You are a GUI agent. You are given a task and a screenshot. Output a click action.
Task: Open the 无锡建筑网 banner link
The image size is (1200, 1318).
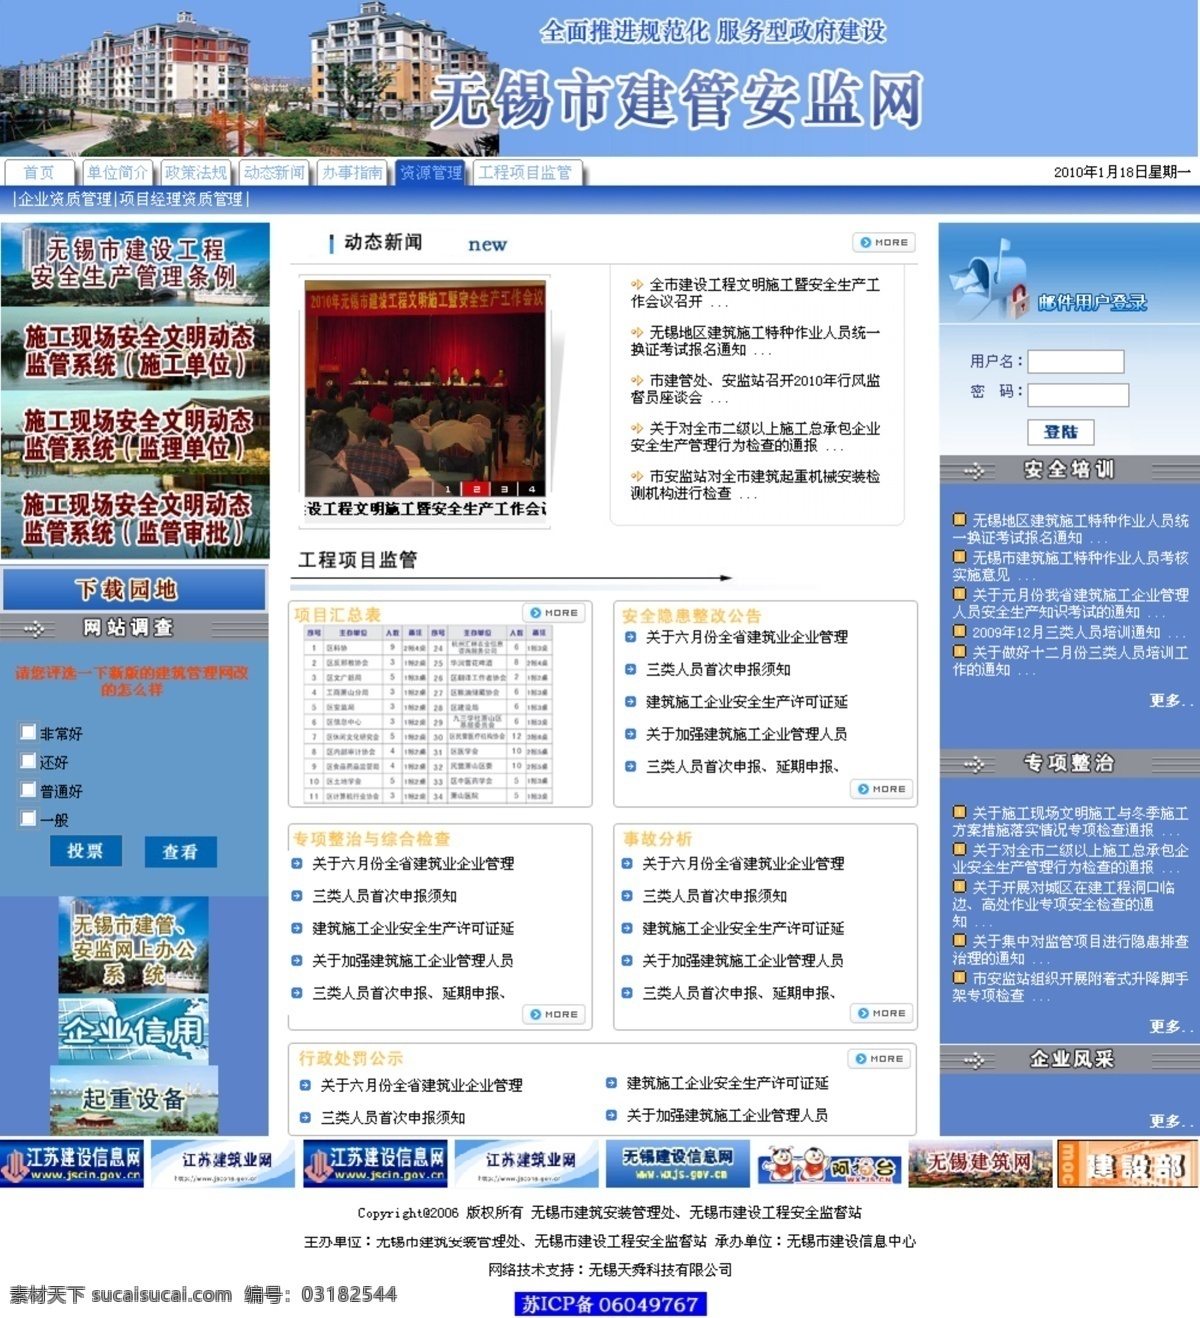[x=980, y=1163]
